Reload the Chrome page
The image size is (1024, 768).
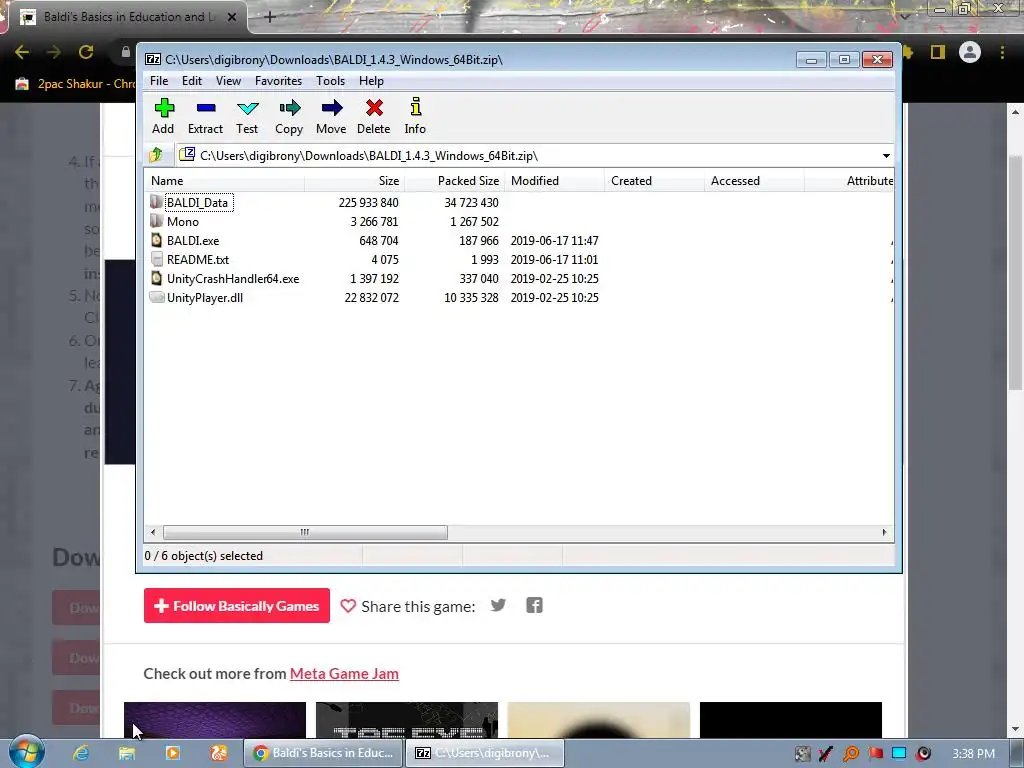[x=86, y=52]
